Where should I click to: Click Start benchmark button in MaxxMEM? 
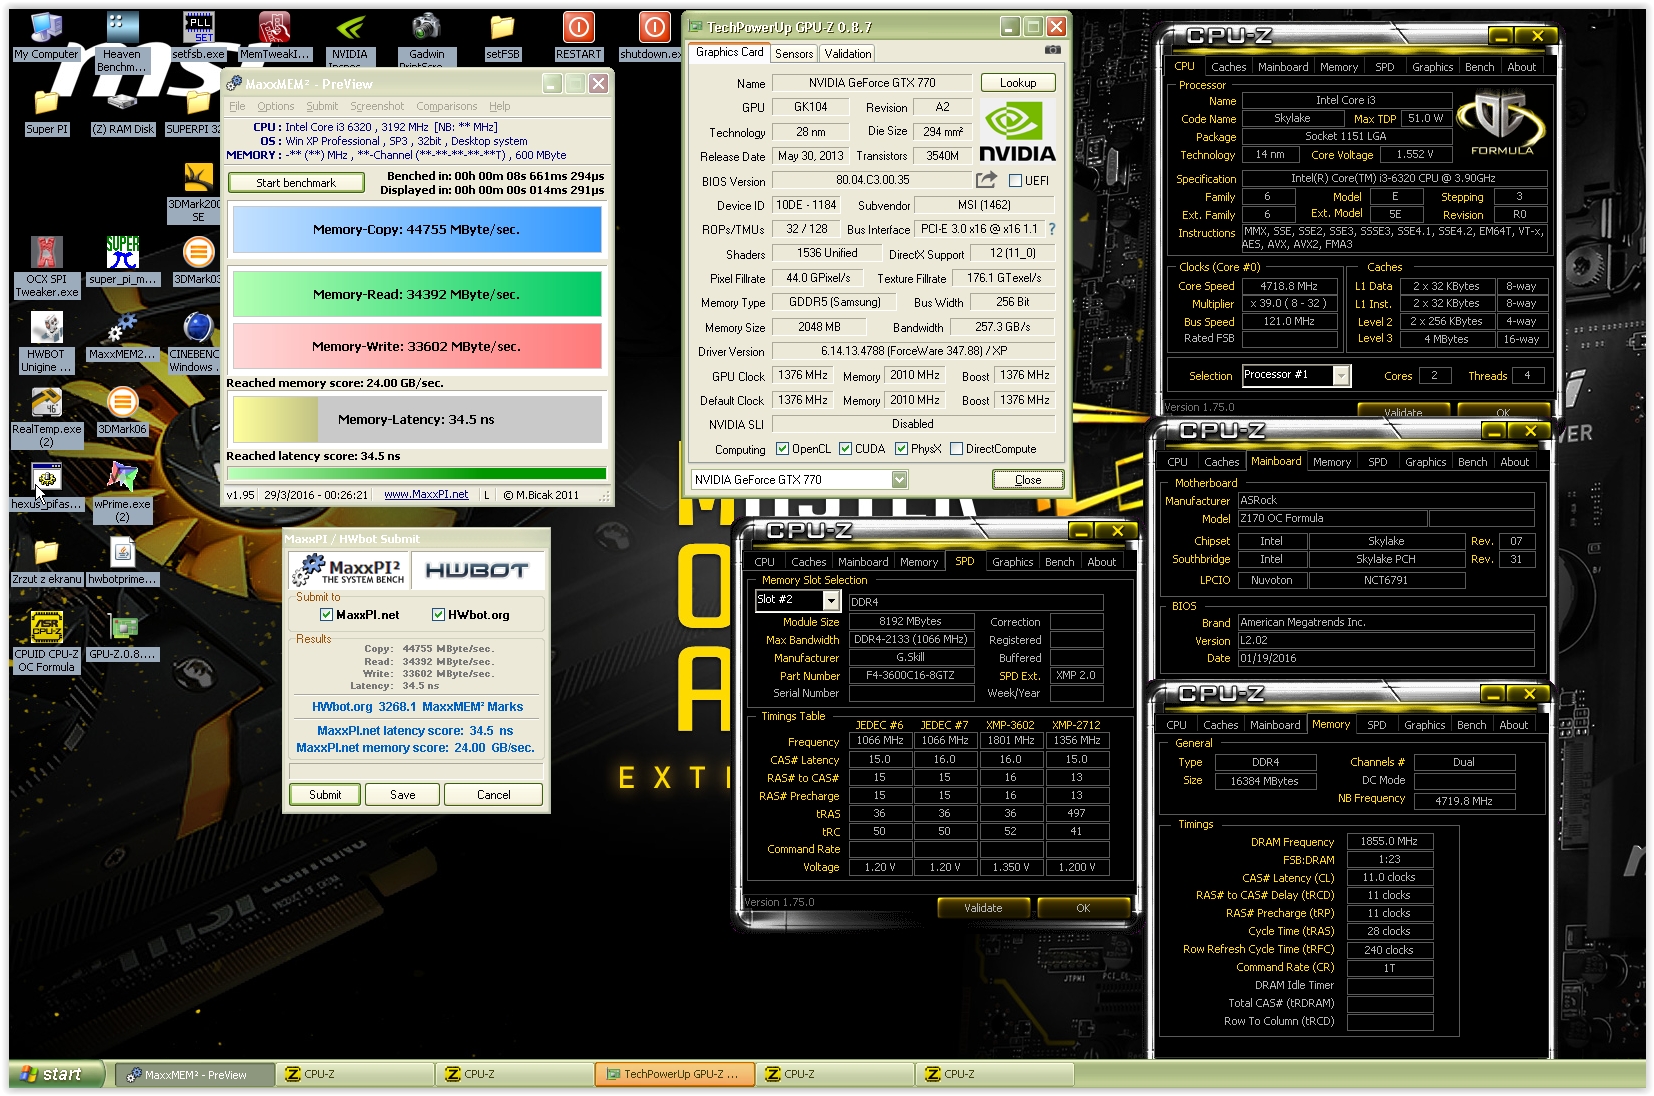(x=296, y=183)
